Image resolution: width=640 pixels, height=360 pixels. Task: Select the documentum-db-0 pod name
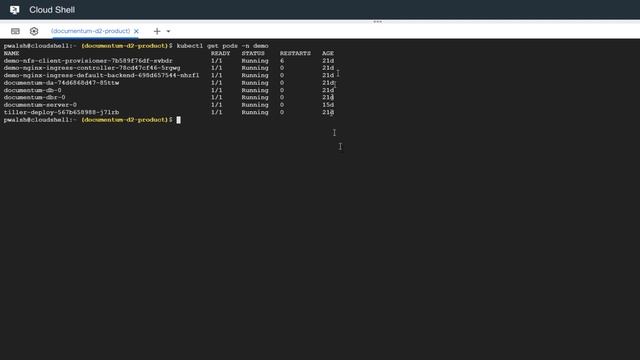click(x=33, y=90)
